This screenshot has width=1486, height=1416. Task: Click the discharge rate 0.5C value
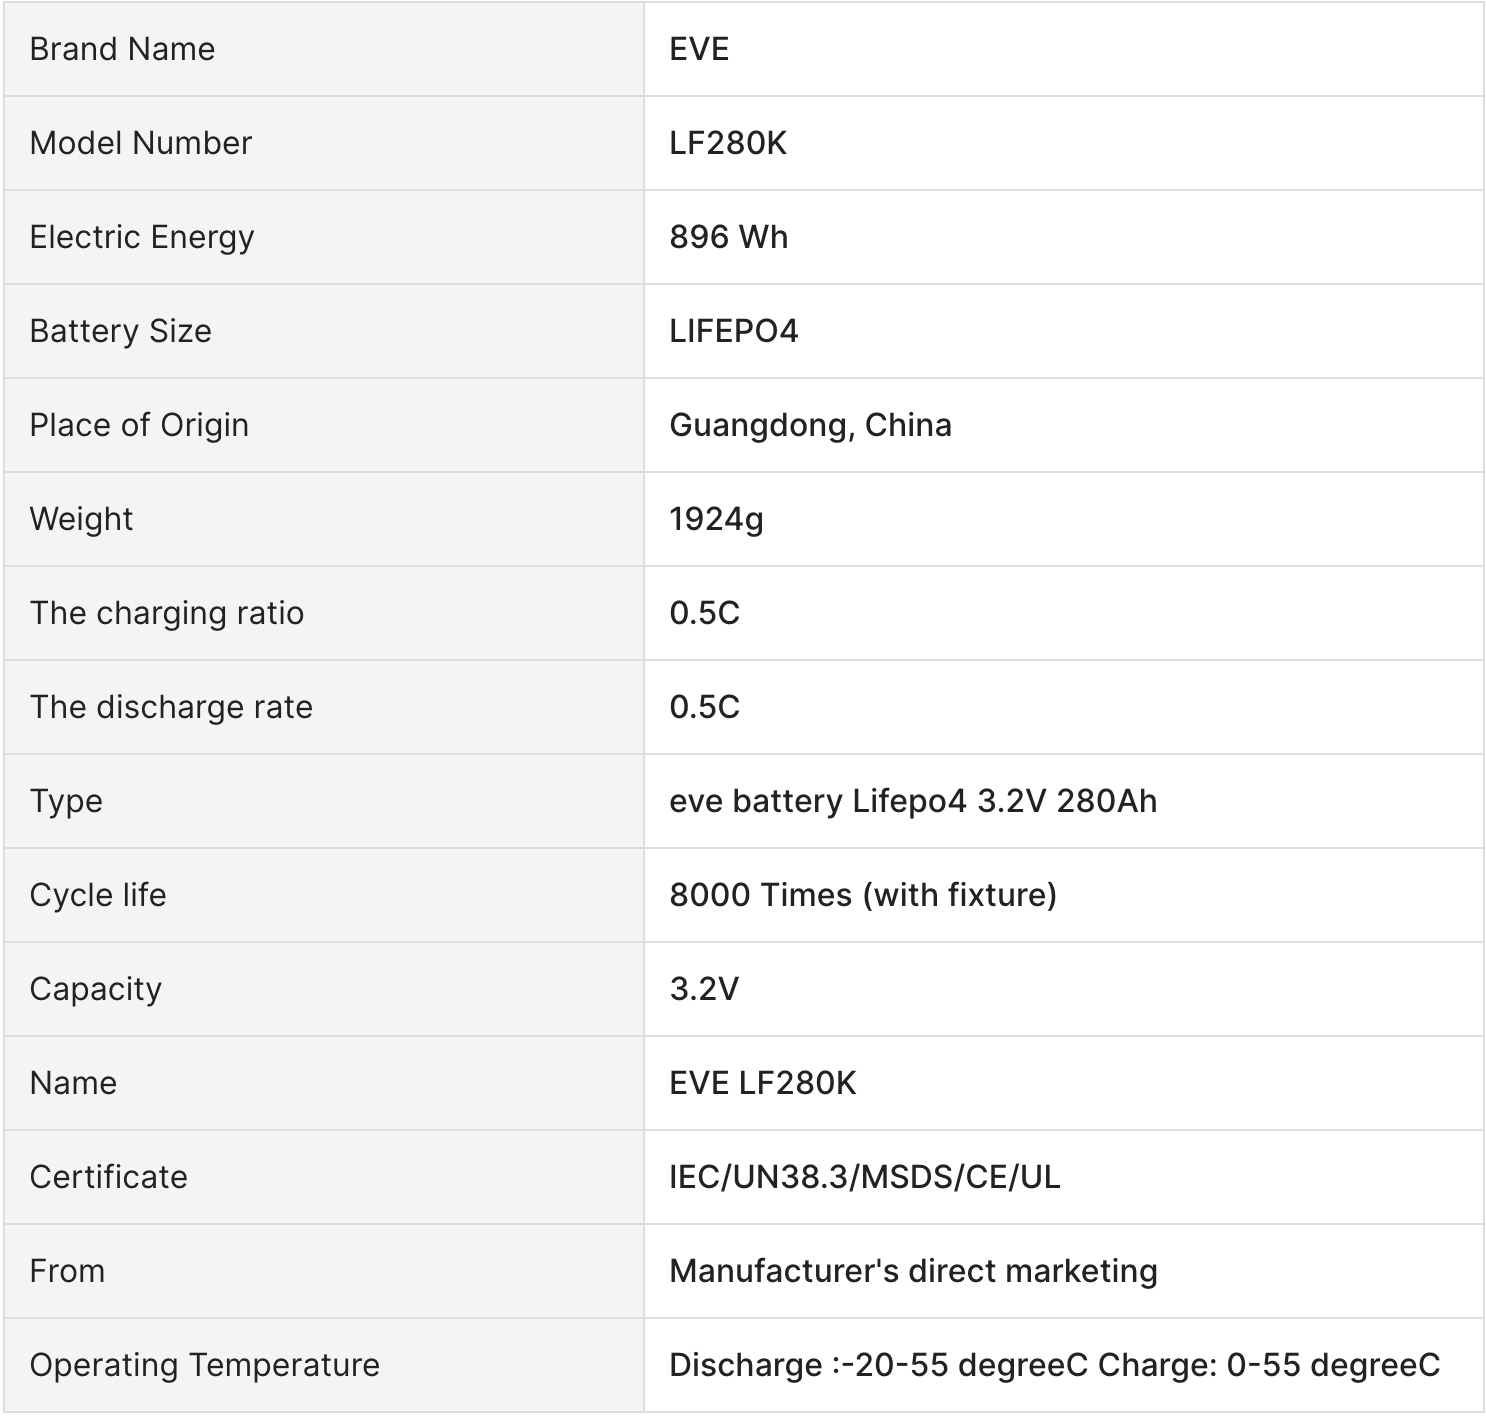coord(705,707)
